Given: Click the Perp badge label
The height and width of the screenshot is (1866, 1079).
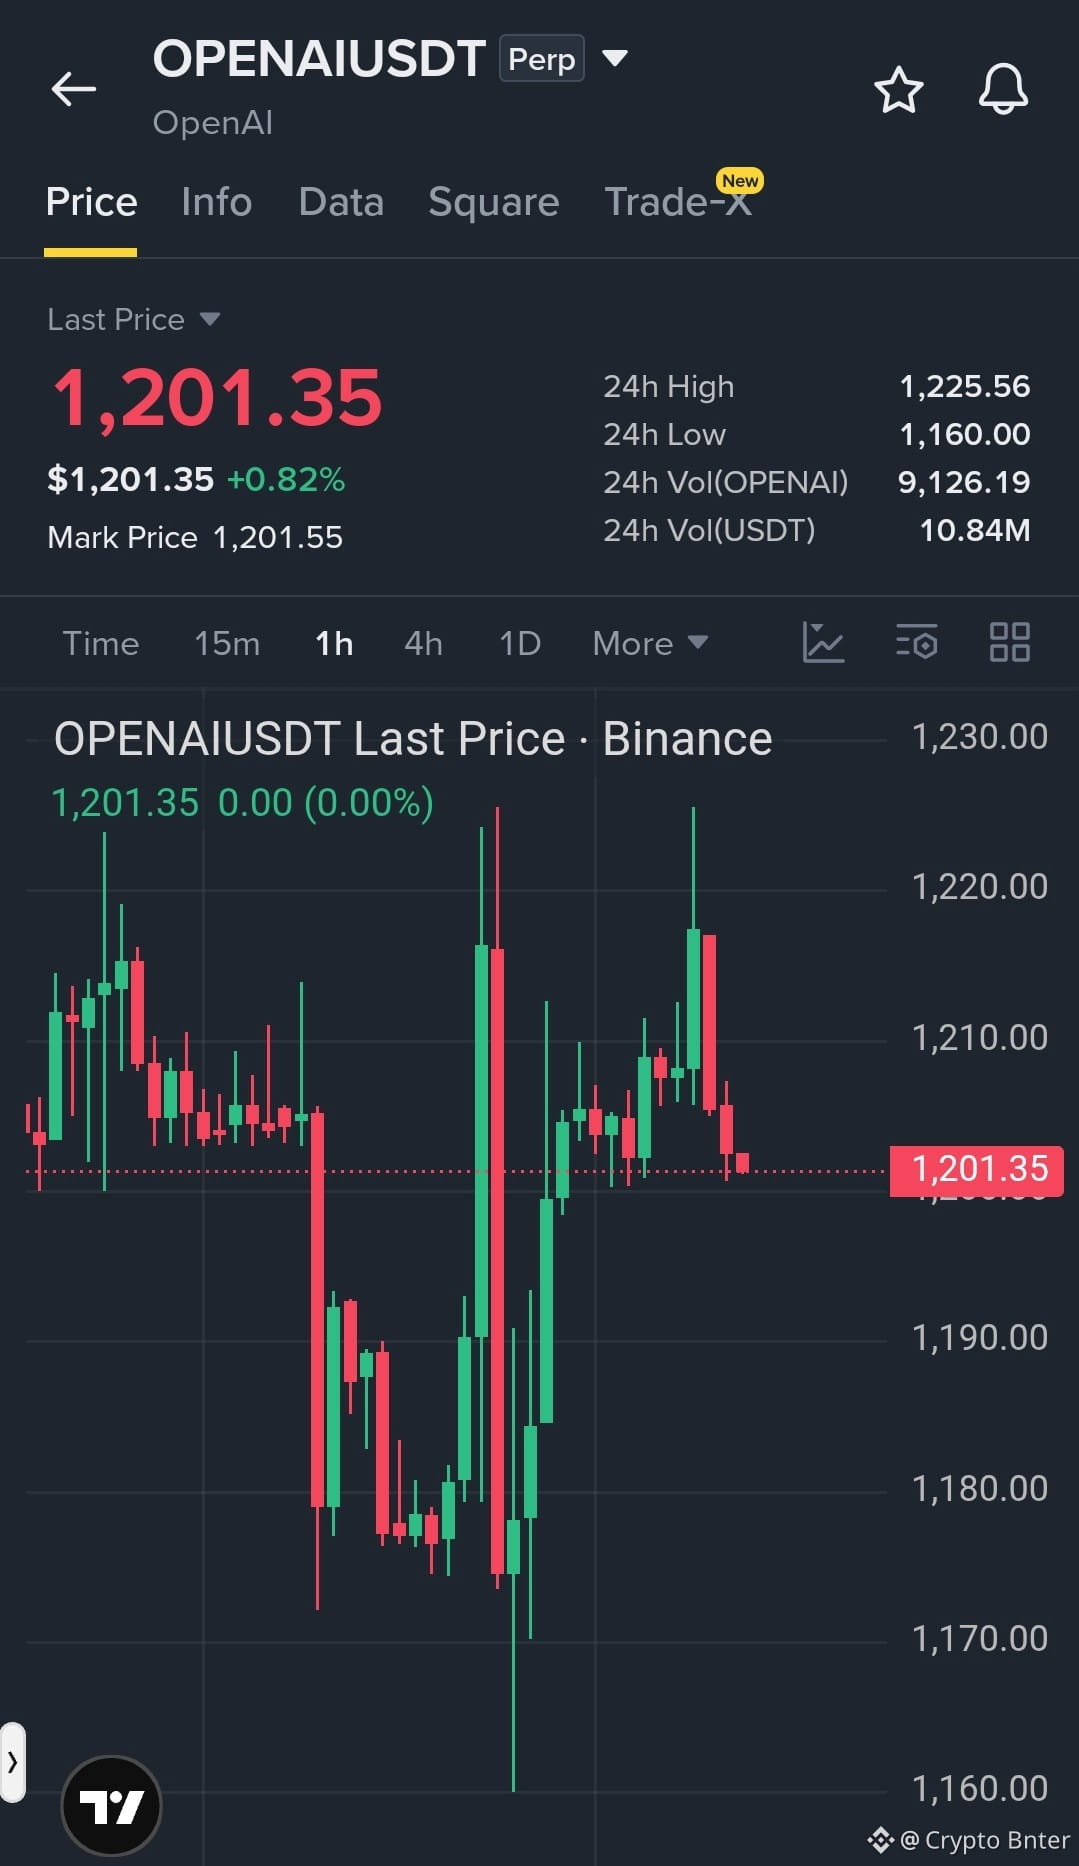Looking at the screenshot, I should coord(541,59).
